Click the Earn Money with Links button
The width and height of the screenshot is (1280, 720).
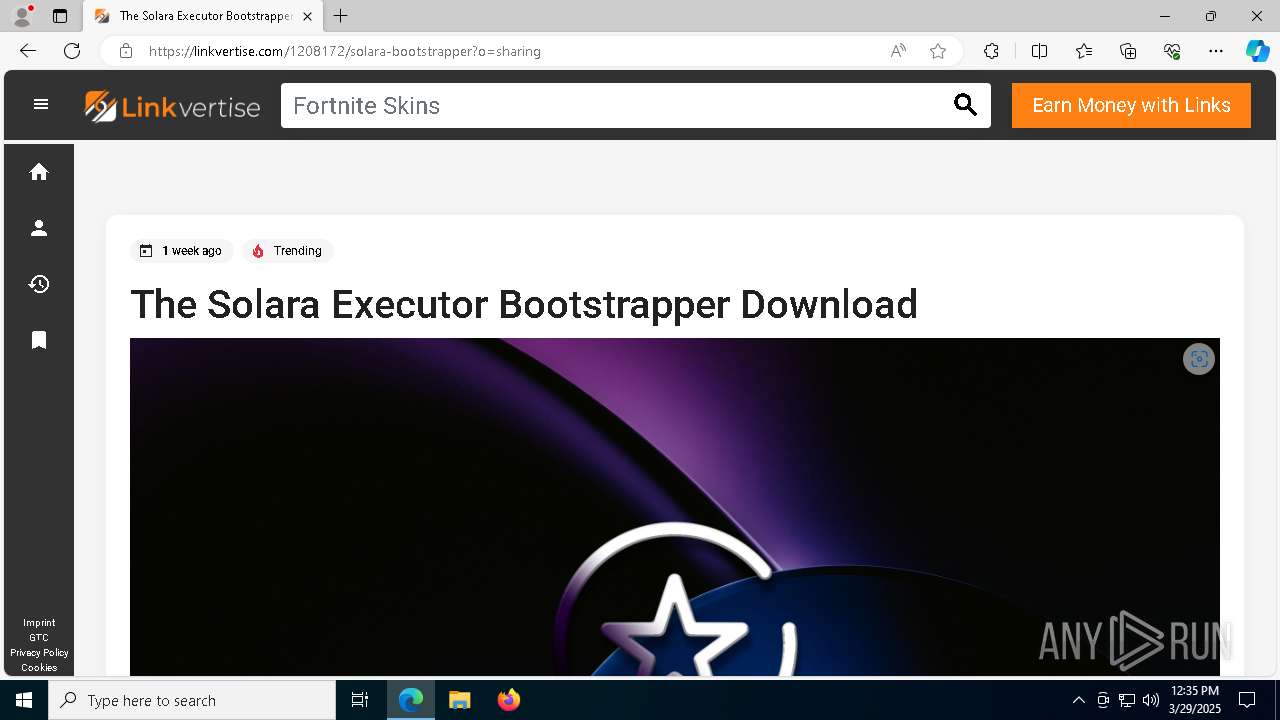click(x=1131, y=105)
